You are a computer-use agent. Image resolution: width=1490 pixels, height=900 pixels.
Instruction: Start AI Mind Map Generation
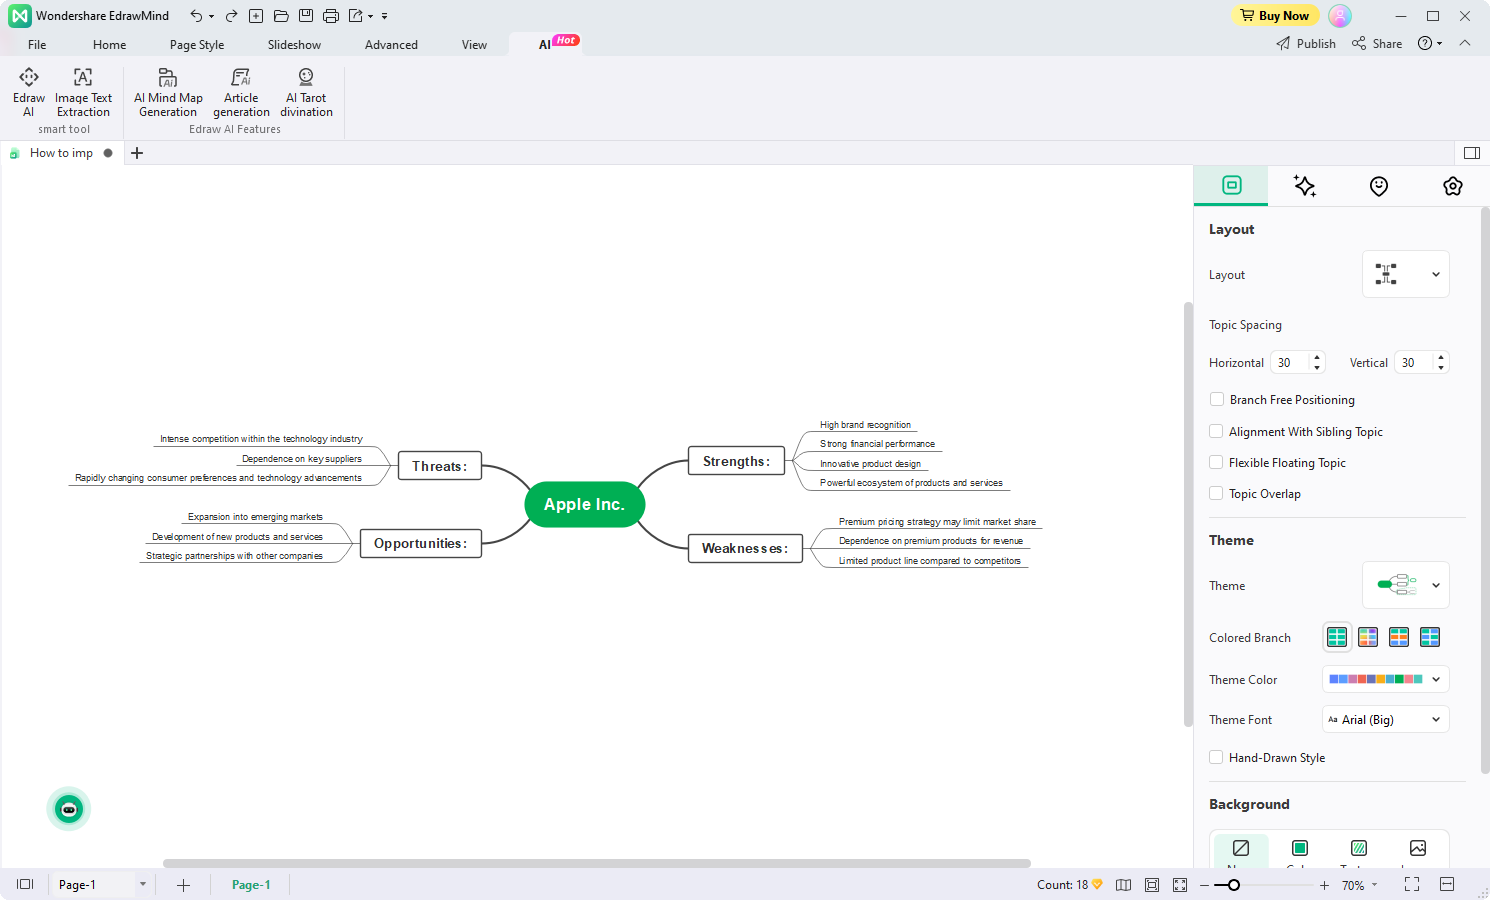click(168, 92)
